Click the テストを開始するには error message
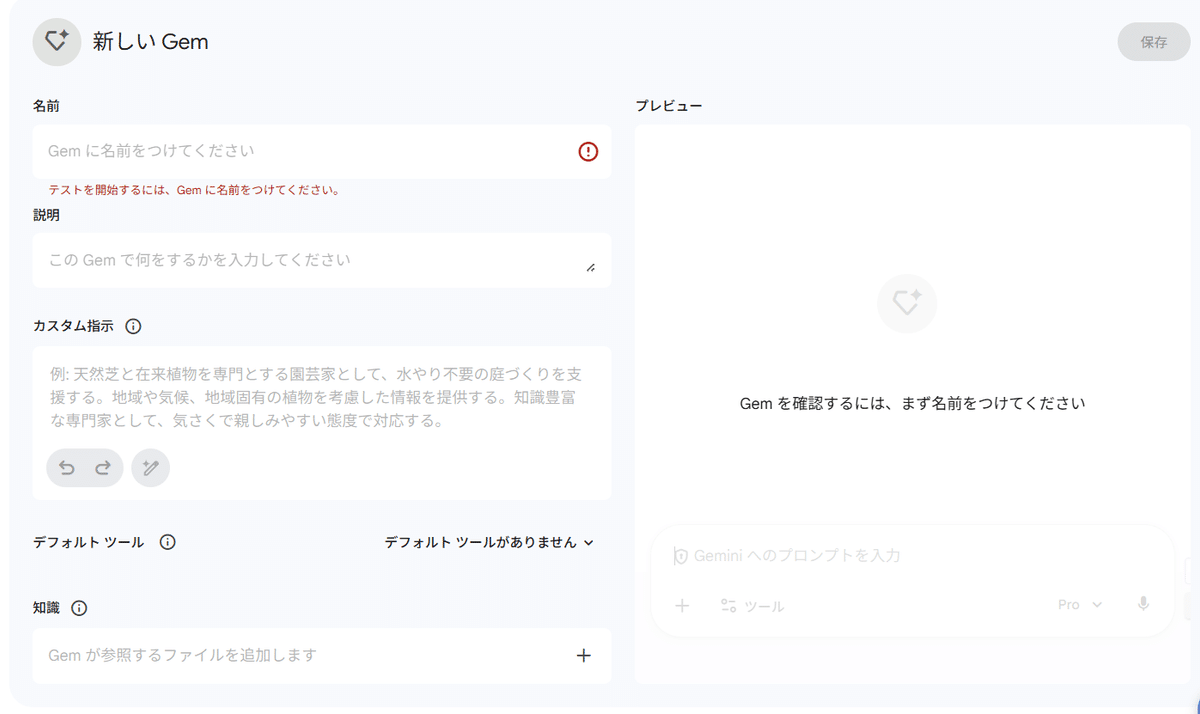1200x714 pixels. (x=194, y=190)
